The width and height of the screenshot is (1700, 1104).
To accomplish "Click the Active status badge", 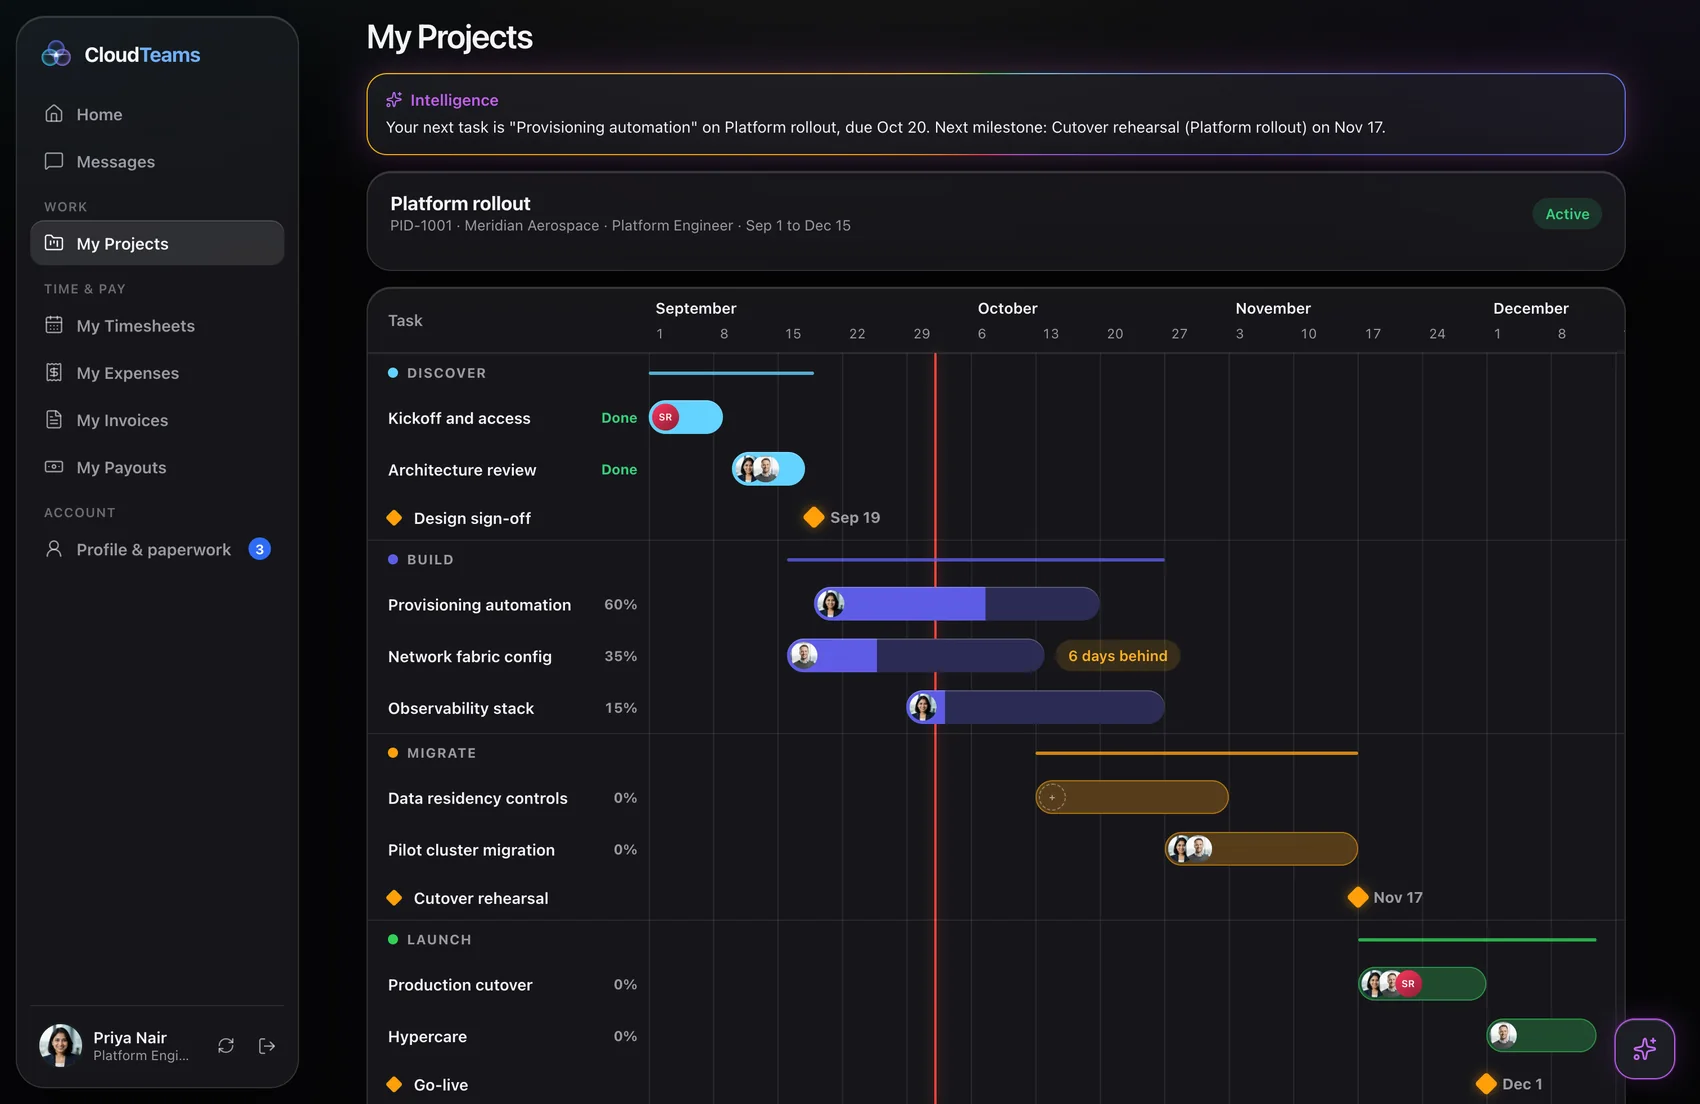I will tap(1567, 214).
